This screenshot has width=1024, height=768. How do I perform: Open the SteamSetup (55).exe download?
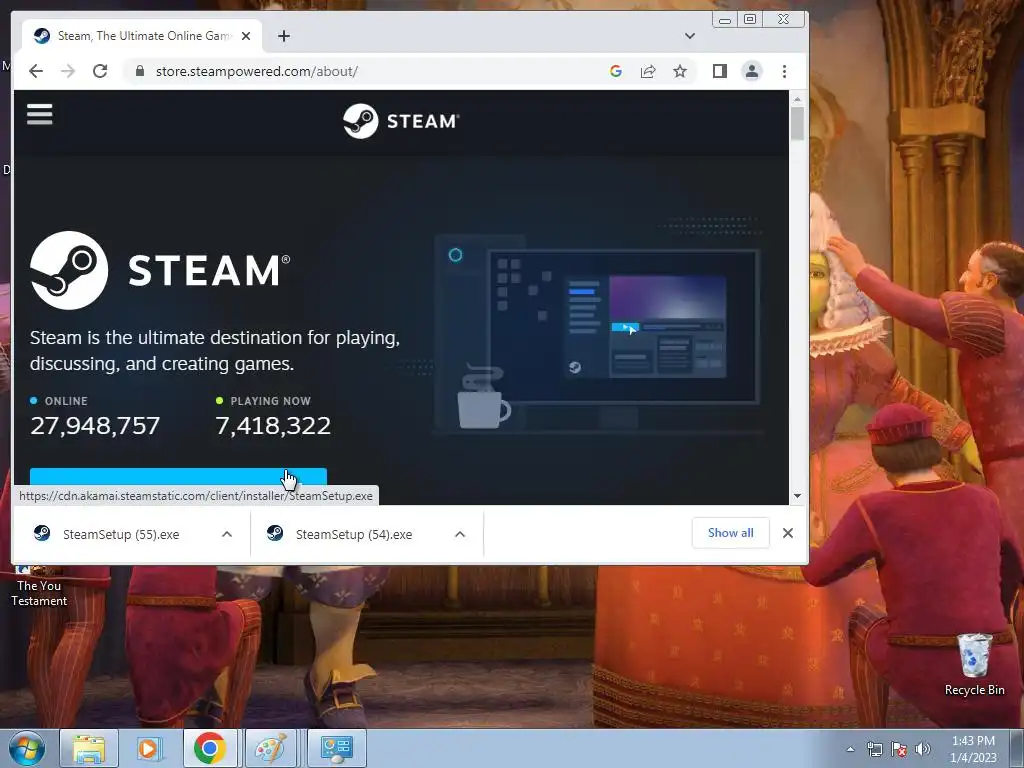[x=121, y=534]
